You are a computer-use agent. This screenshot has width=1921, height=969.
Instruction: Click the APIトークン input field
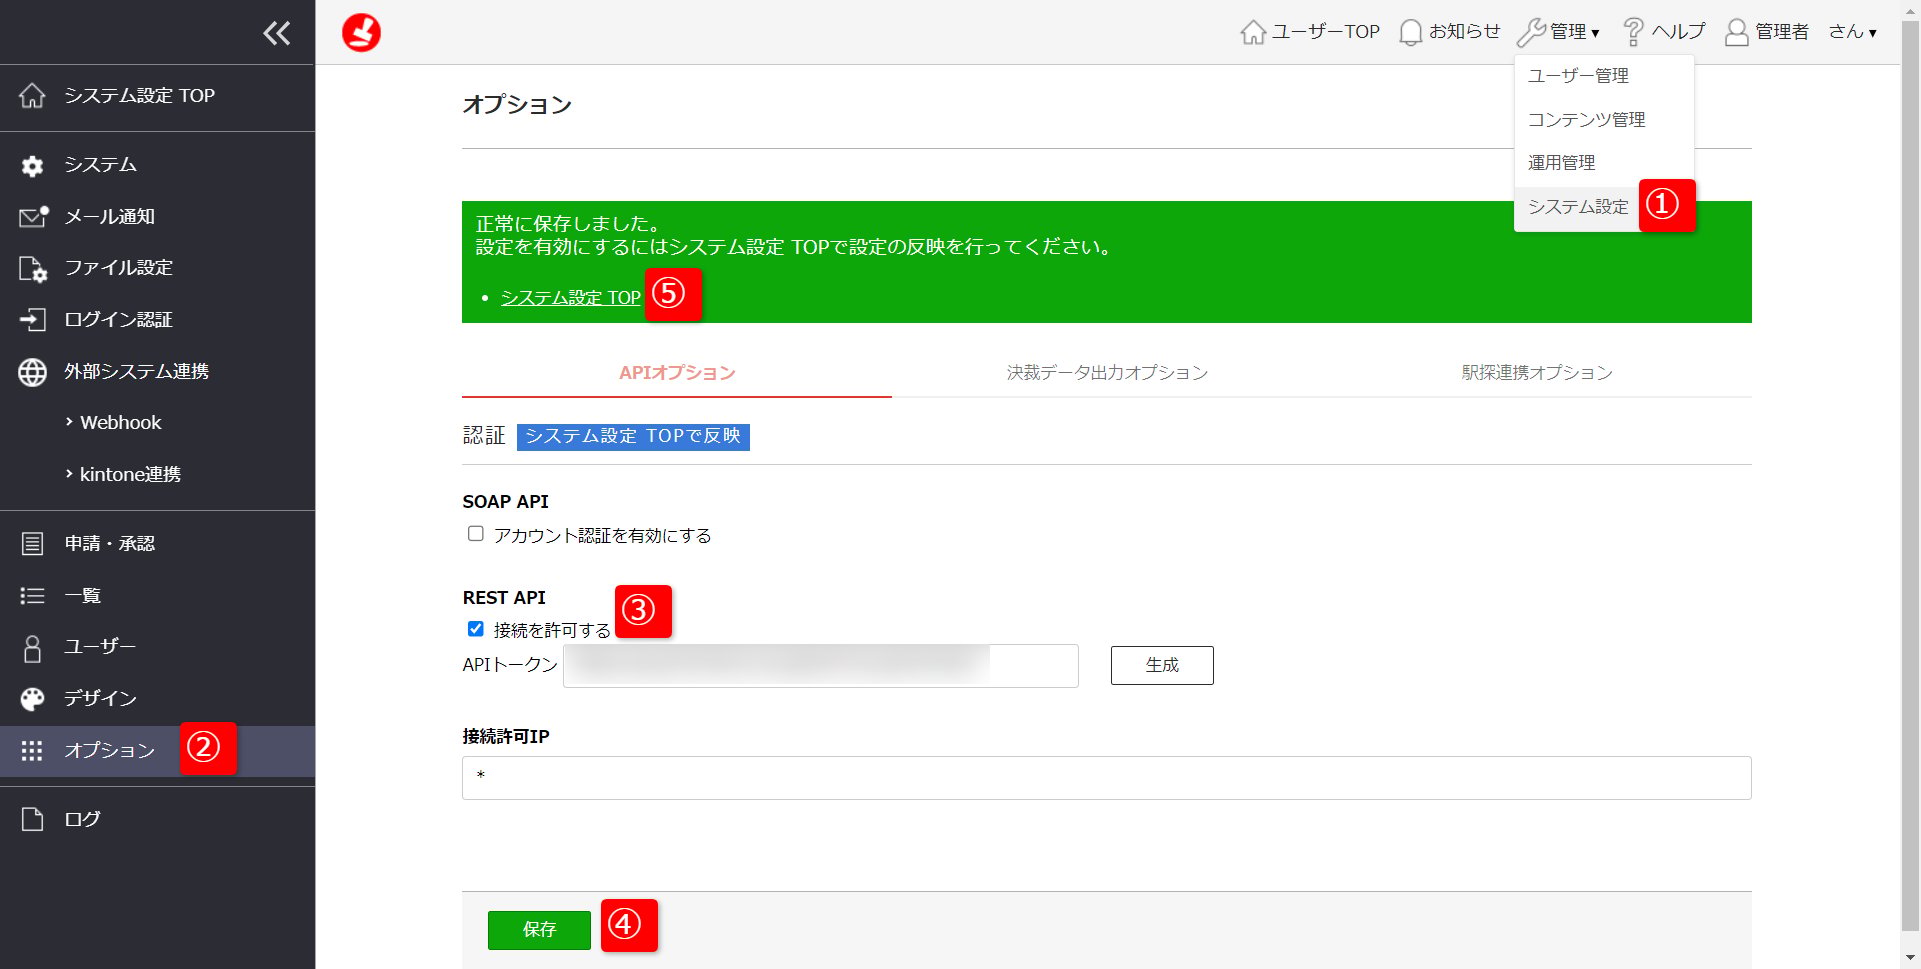click(x=821, y=666)
